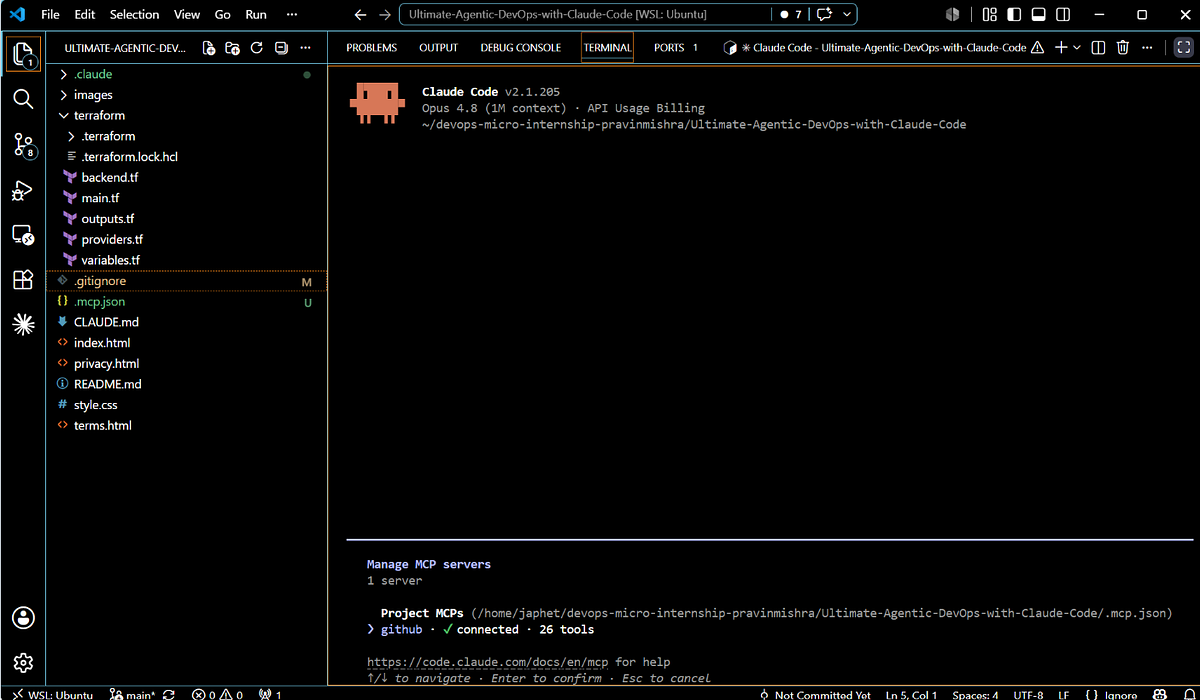Open the Run menu

pyautogui.click(x=256, y=15)
